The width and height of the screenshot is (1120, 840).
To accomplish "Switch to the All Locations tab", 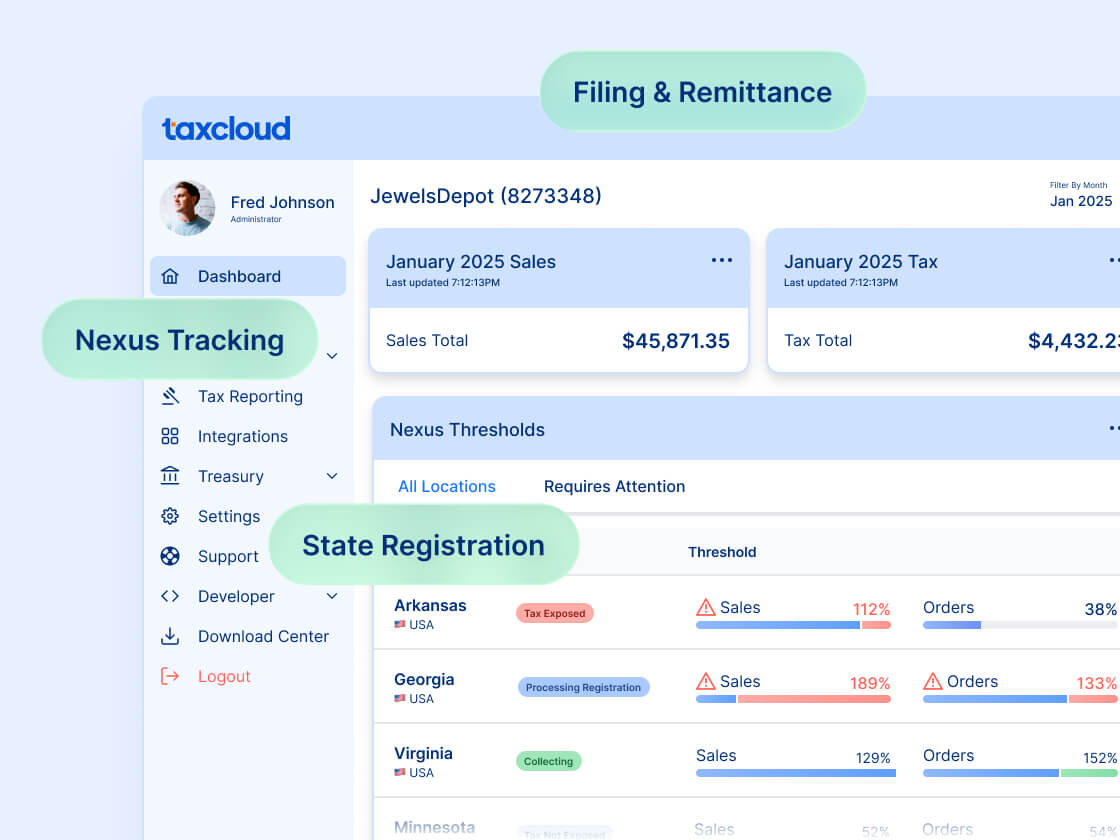I will tap(446, 486).
